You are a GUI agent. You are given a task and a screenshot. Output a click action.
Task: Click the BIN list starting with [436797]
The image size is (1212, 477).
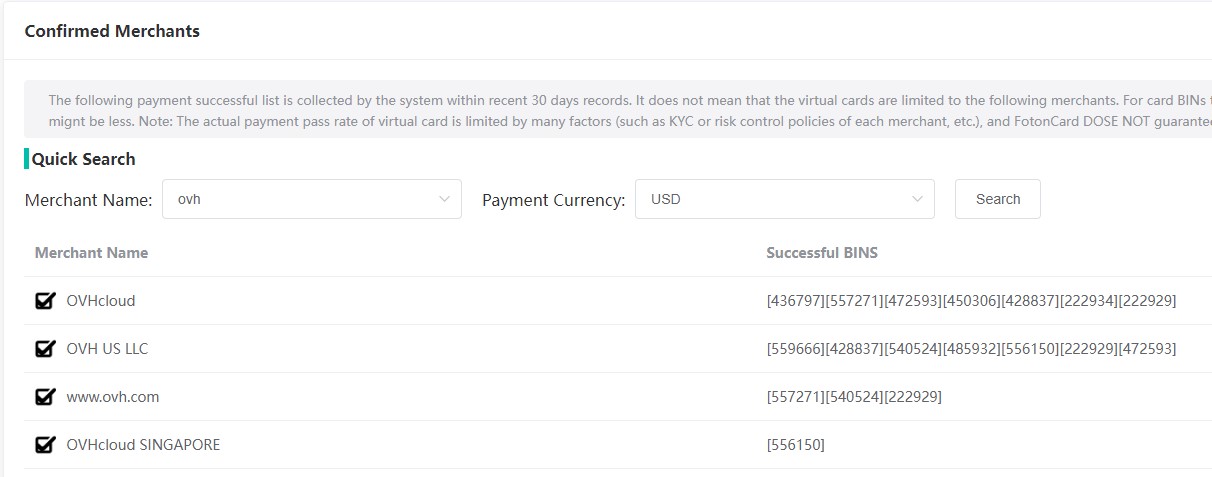971,300
